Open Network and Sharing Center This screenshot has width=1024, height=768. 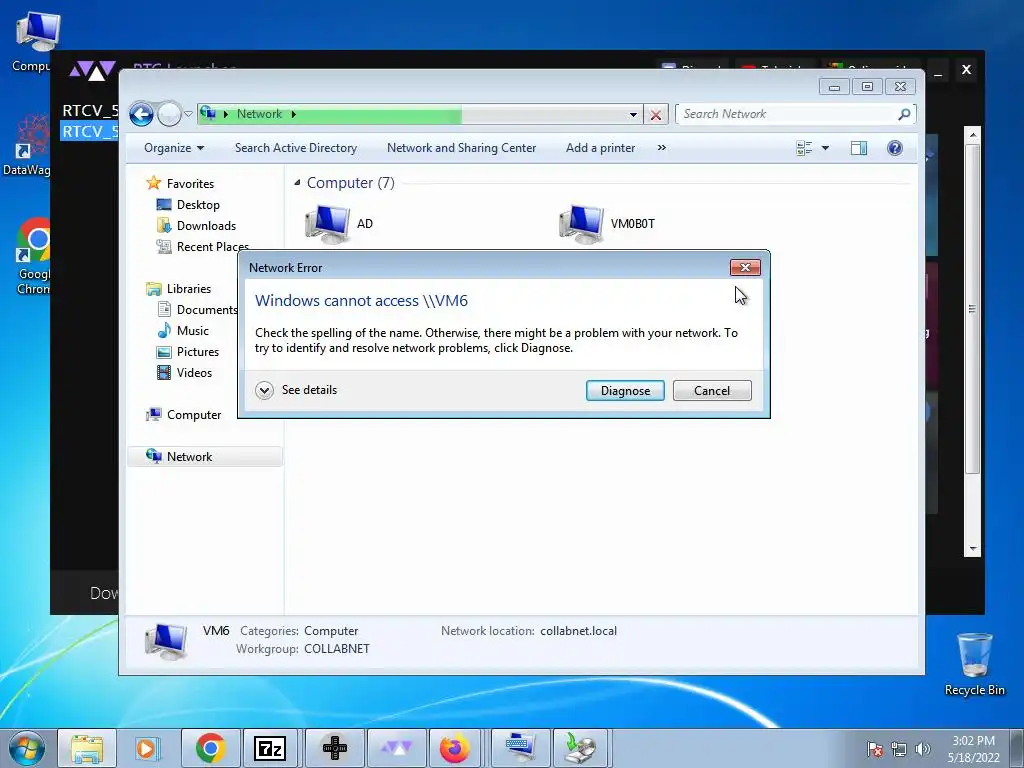[461, 148]
